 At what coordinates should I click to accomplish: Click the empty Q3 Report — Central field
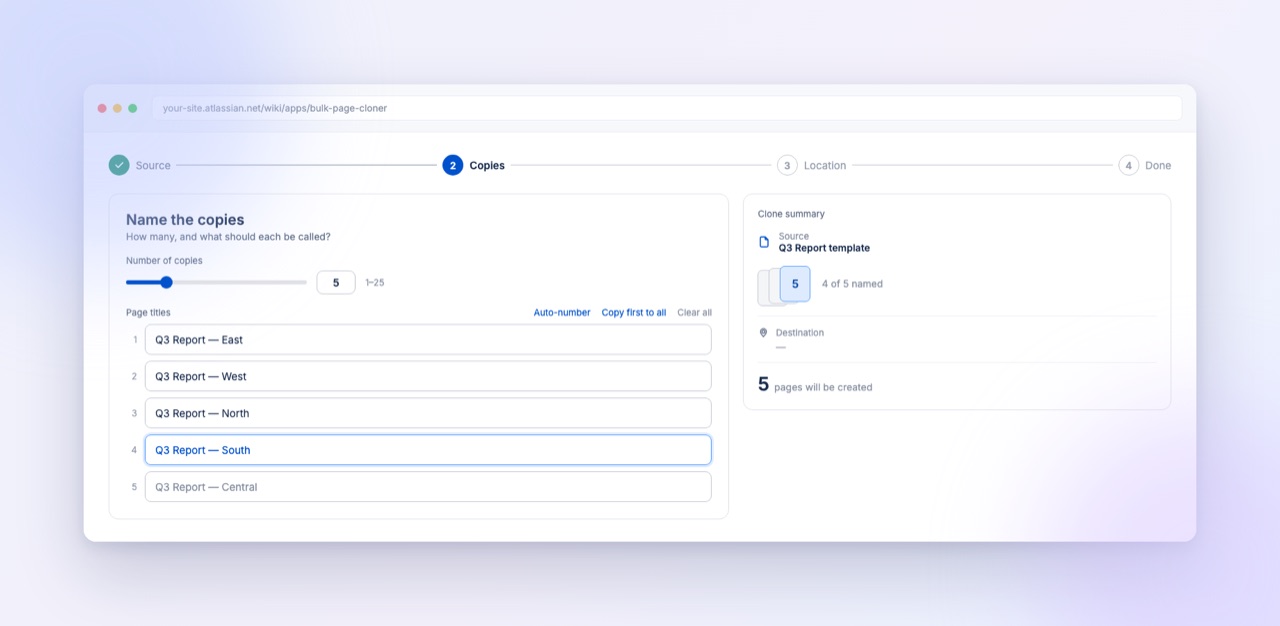click(428, 487)
